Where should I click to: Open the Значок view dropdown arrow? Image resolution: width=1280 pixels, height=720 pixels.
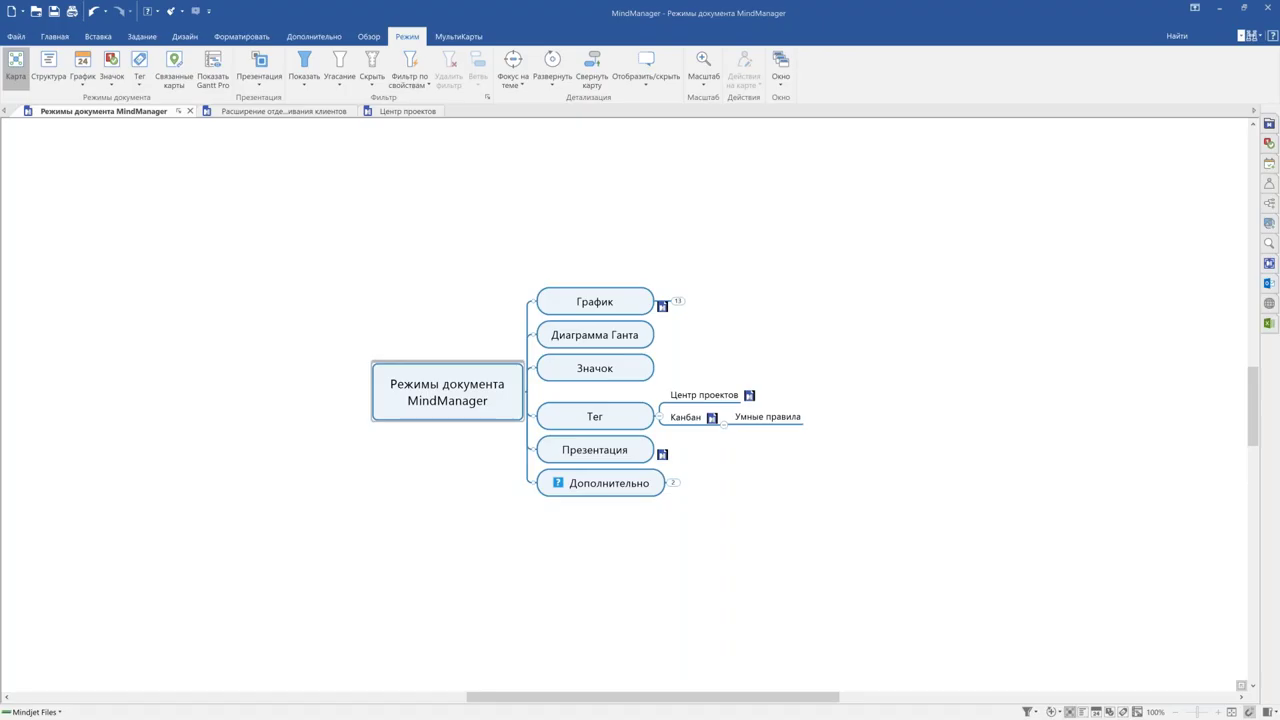[112, 85]
